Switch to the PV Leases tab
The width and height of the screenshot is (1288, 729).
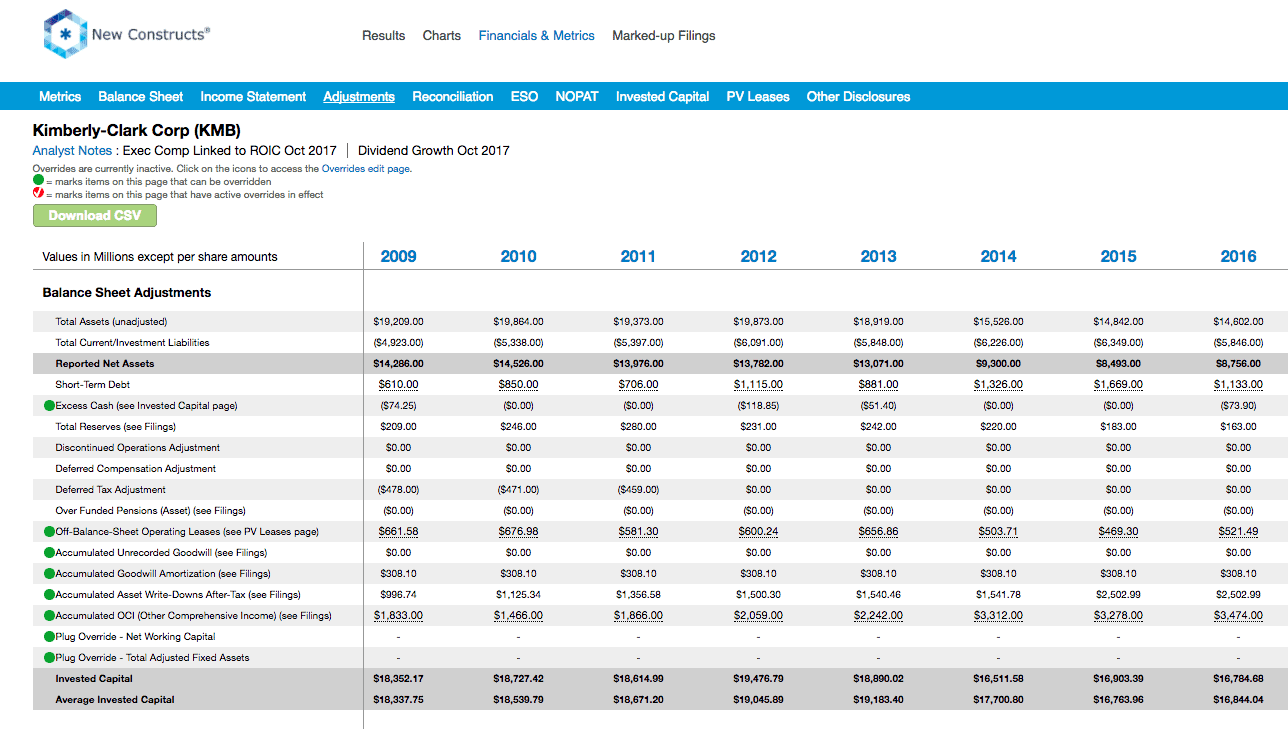point(758,97)
